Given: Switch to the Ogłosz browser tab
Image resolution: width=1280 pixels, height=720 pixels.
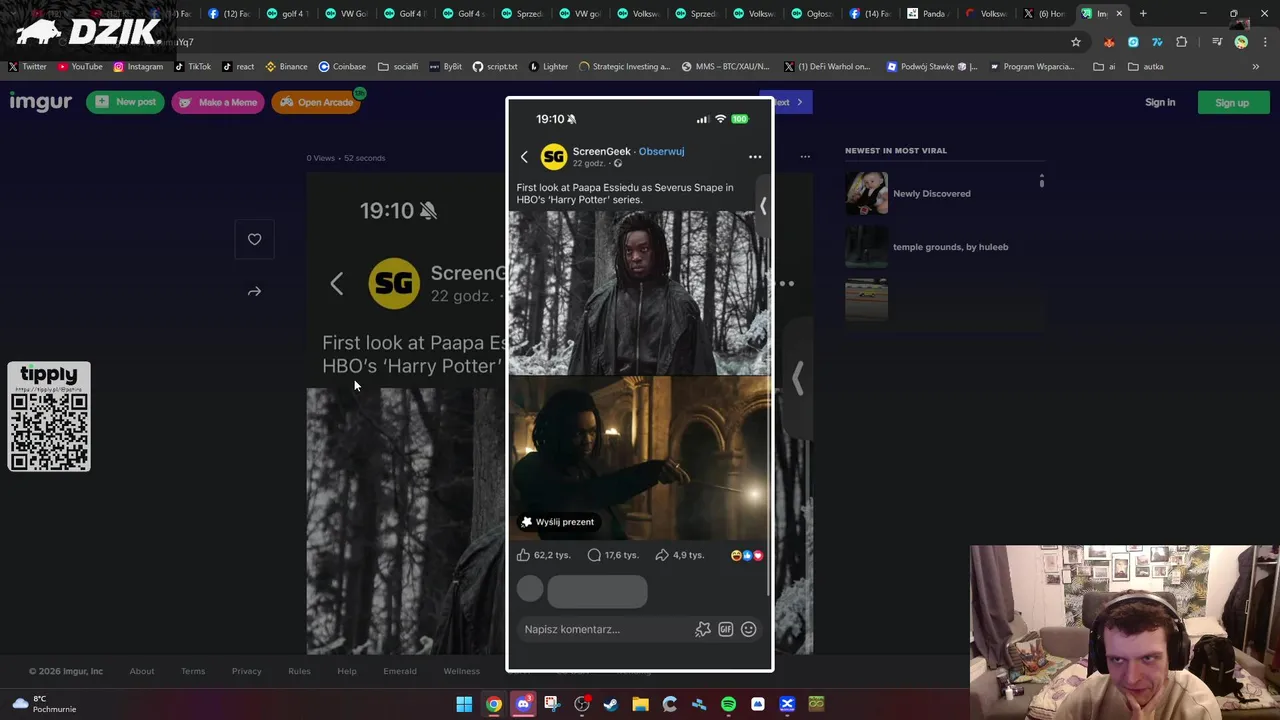Looking at the screenshot, I should click(x=810, y=14).
